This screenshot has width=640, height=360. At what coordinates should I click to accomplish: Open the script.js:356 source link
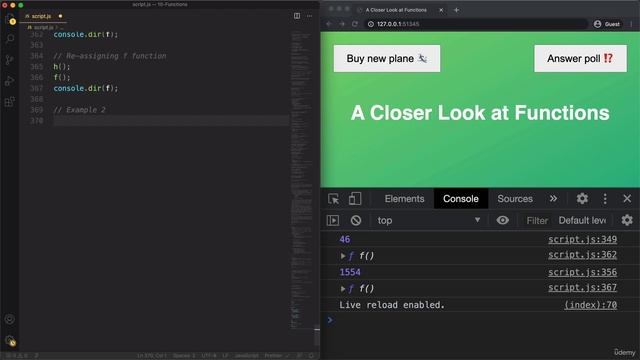pyautogui.click(x=582, y=272)
